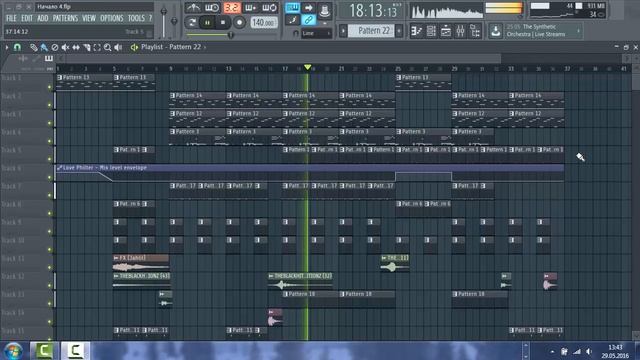640x360 pixels.
Task: Stop playback with the stop button
Action: (223, 22)
